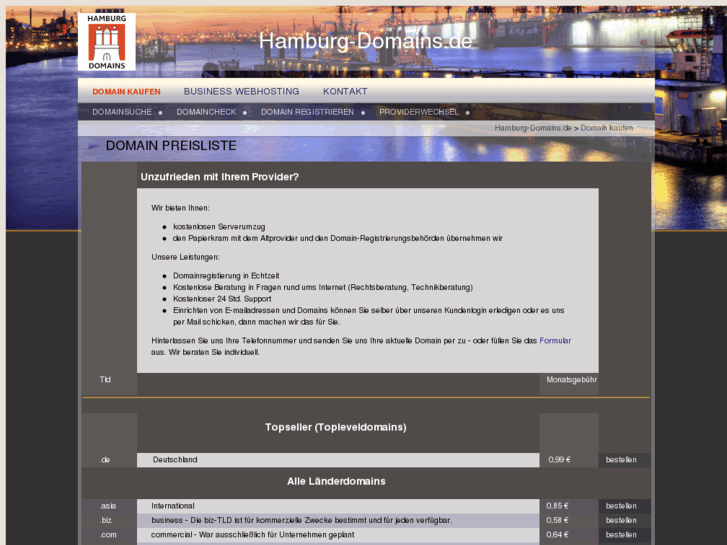Click the 0,85 € price
The height and width of the screenshot is (545, 727).
tap(557, 506)
